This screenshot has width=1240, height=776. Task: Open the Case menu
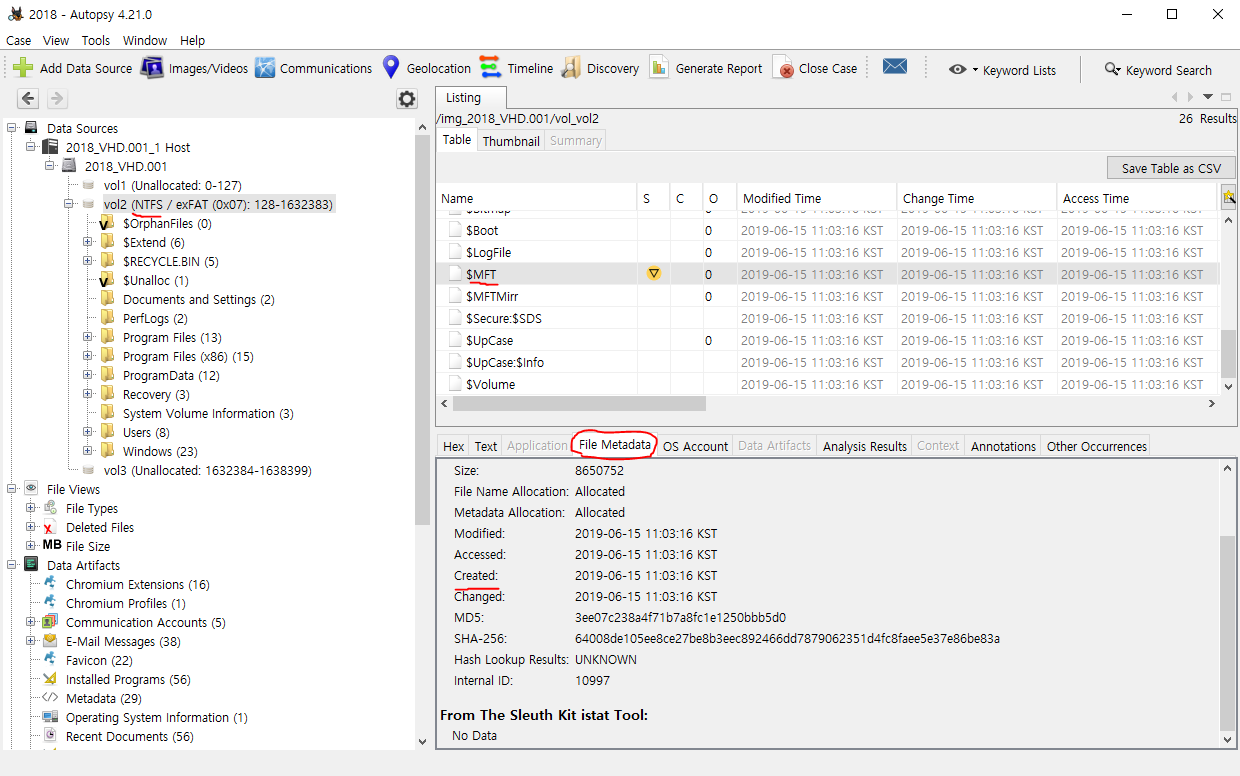point(18,40)
